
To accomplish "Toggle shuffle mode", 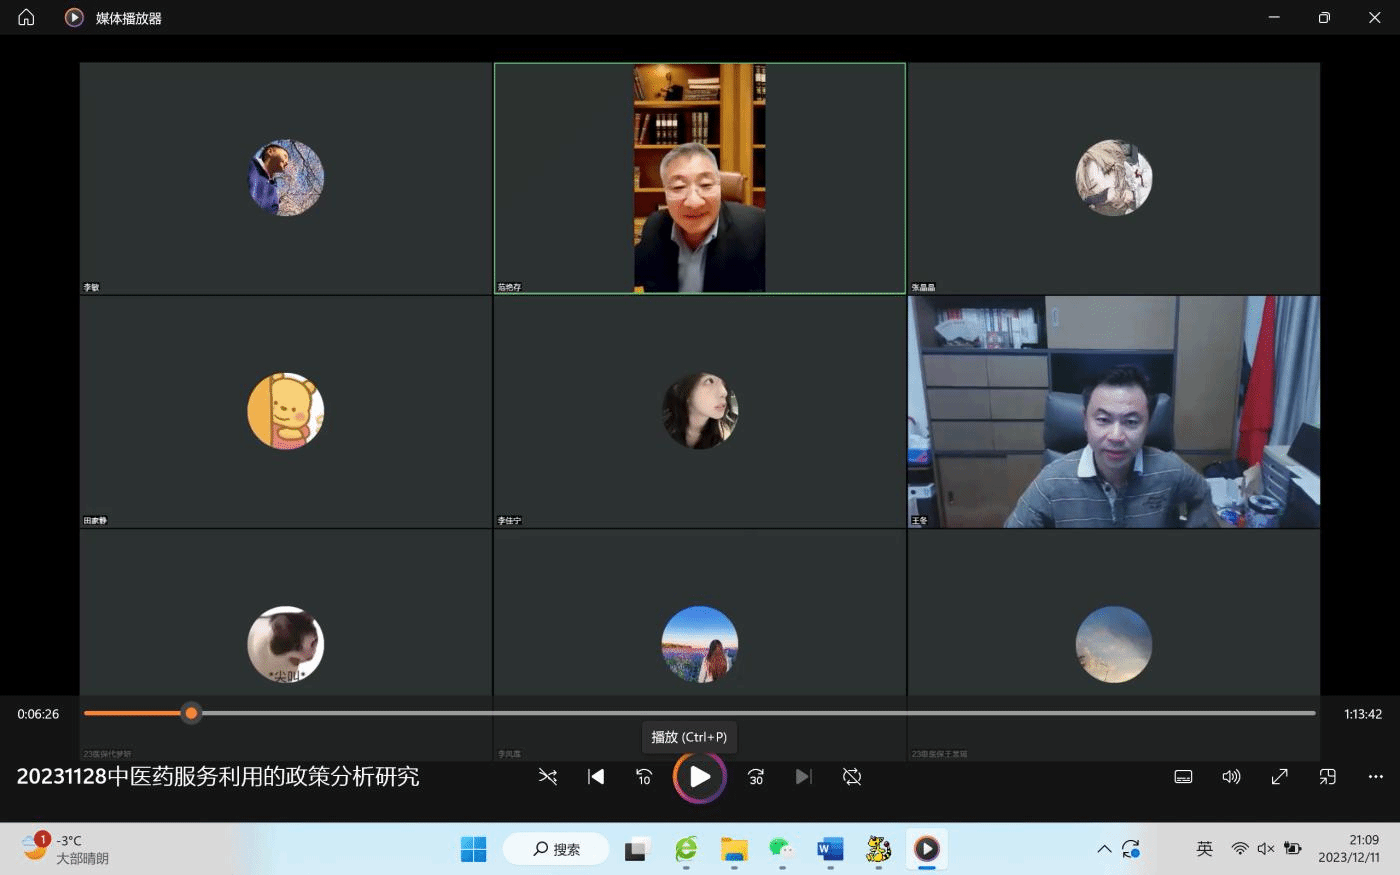I will pos(548,777).
